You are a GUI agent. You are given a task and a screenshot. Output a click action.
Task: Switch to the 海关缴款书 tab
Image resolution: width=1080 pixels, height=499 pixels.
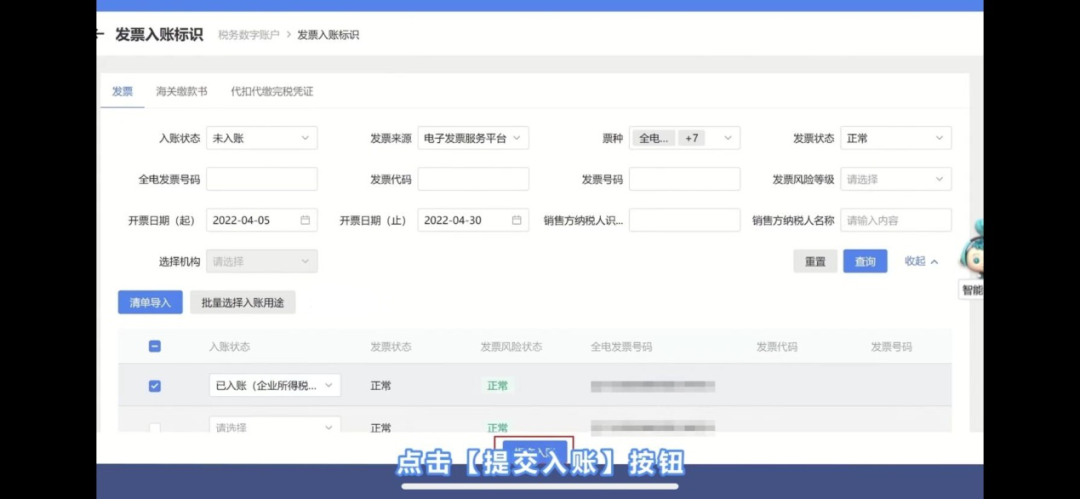click(181, 91)
